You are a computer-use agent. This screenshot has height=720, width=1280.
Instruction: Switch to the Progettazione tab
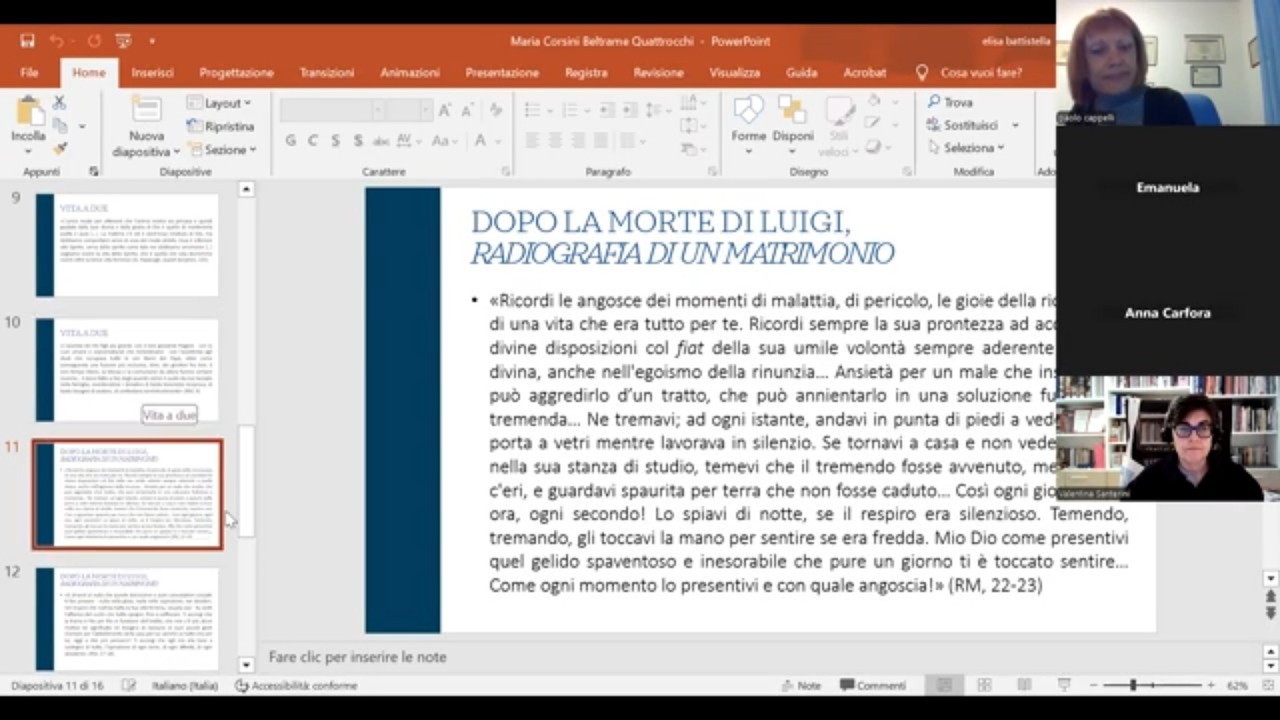click(236, 73)
